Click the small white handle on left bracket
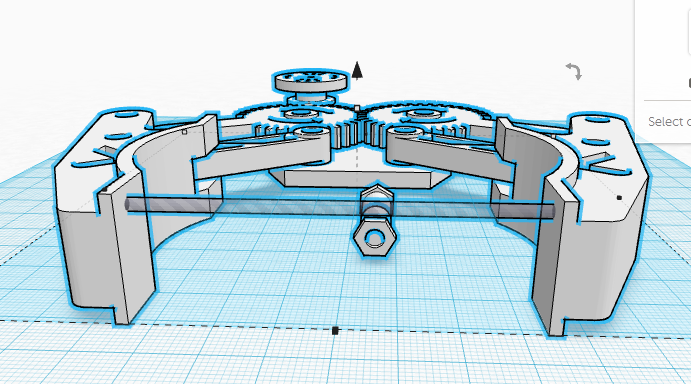691x384 pixels. (x=184, y=131)
